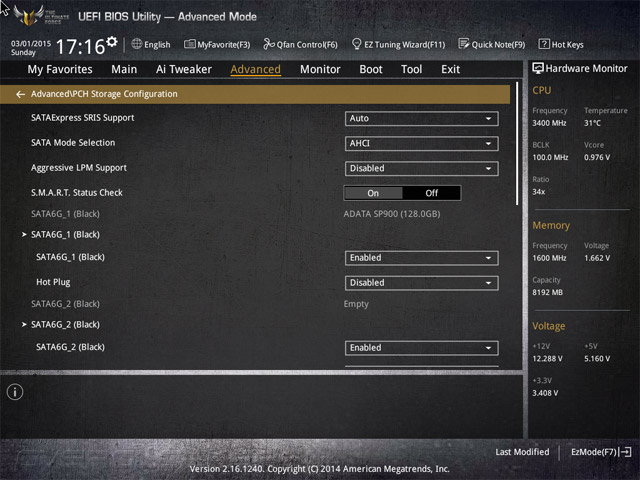Click EzMode(F7) button label
The width and height of the screenshot is (640, 480).
[x=594, y=452]
